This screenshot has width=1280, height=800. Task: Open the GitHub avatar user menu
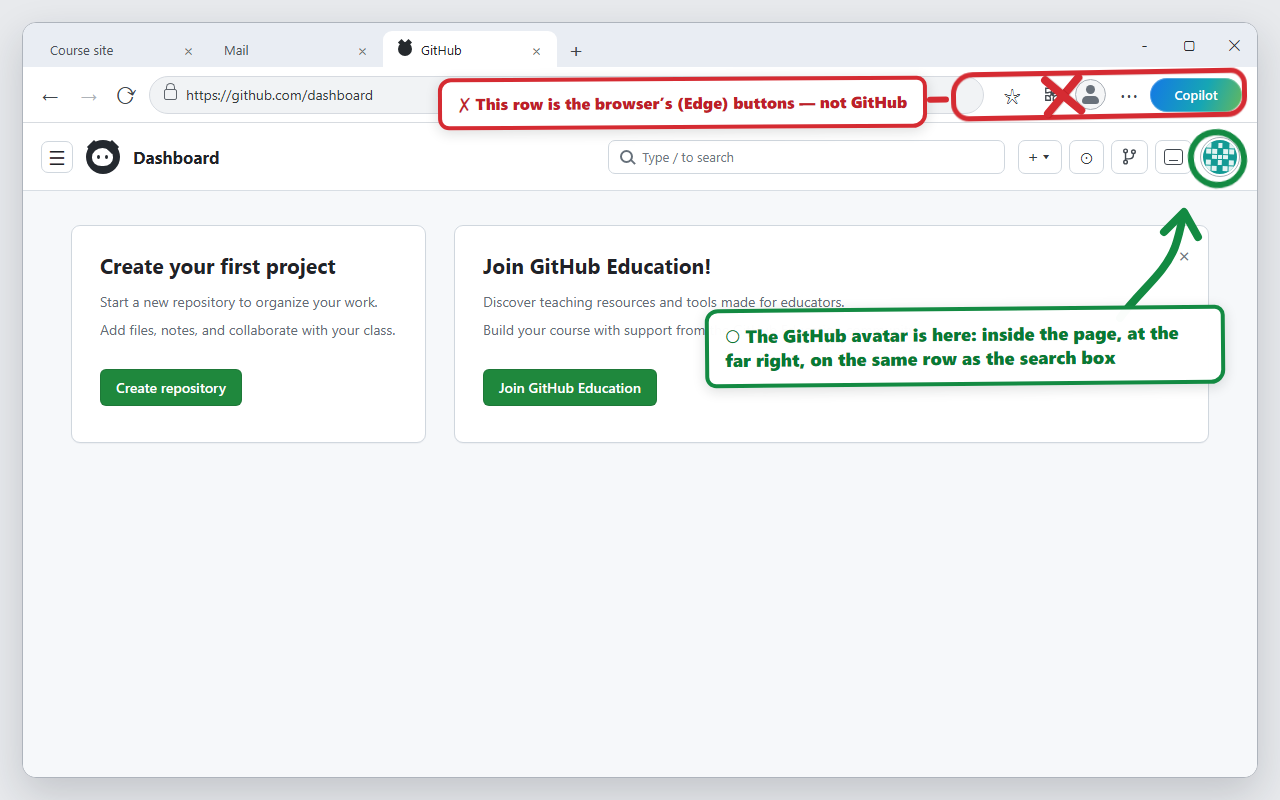tap(1218, 157)
